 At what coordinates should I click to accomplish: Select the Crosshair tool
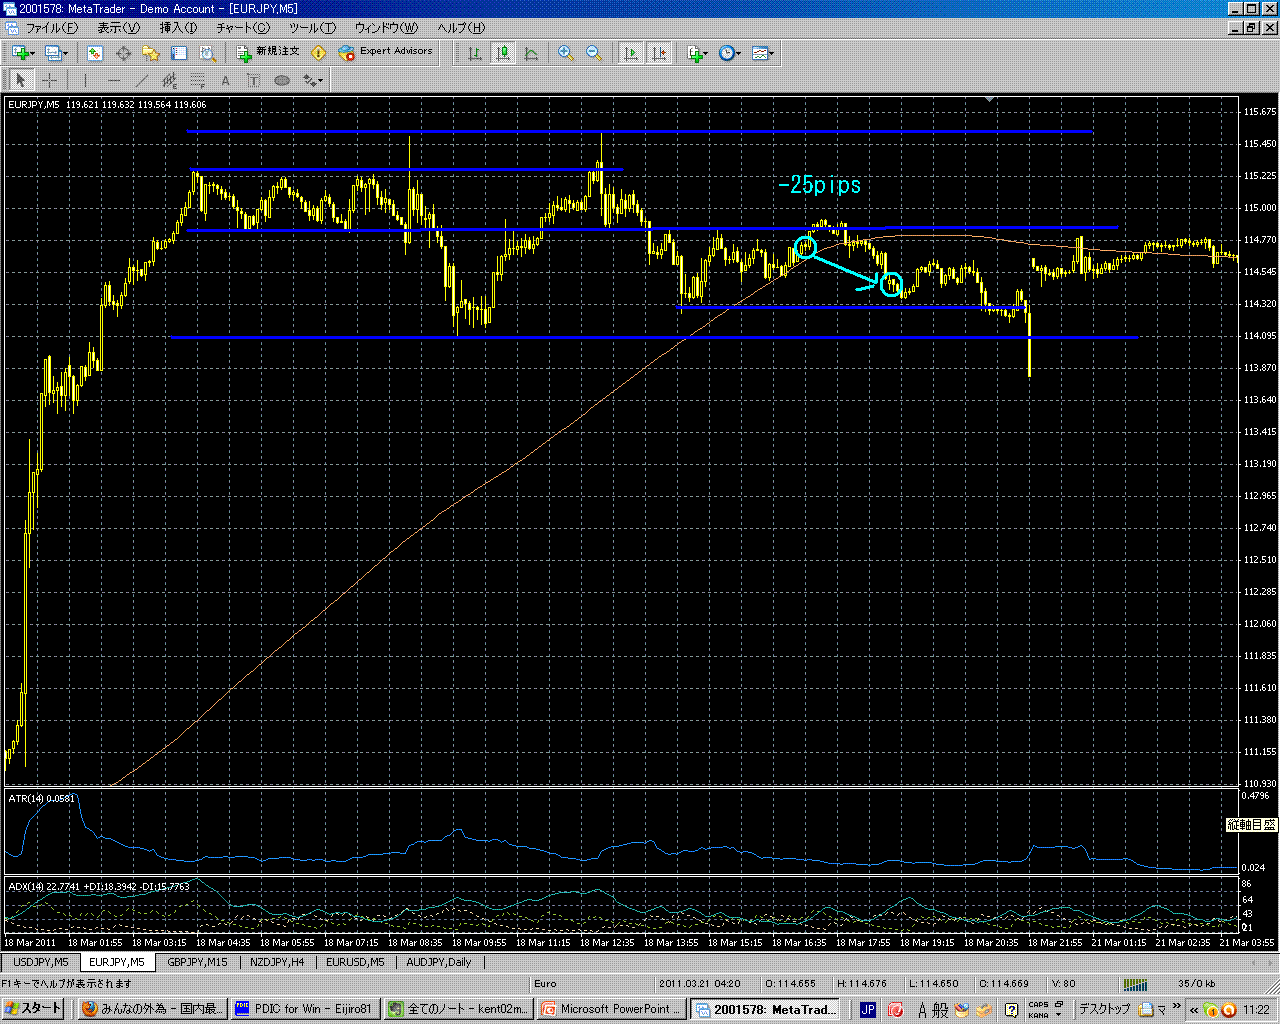tap(49, 81)
